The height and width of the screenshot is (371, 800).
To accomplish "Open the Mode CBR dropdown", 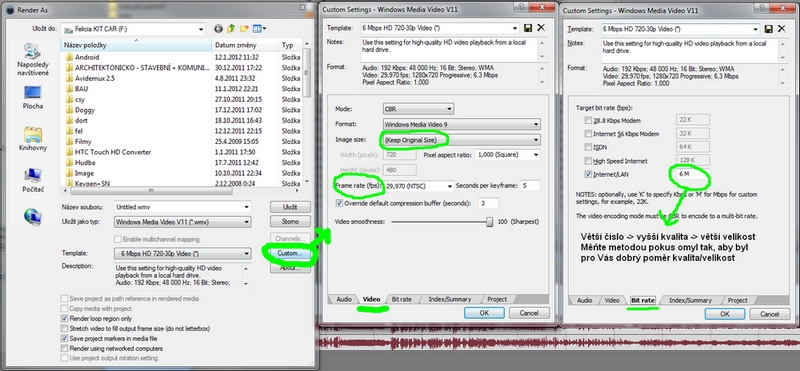I will tap(418, 109).
